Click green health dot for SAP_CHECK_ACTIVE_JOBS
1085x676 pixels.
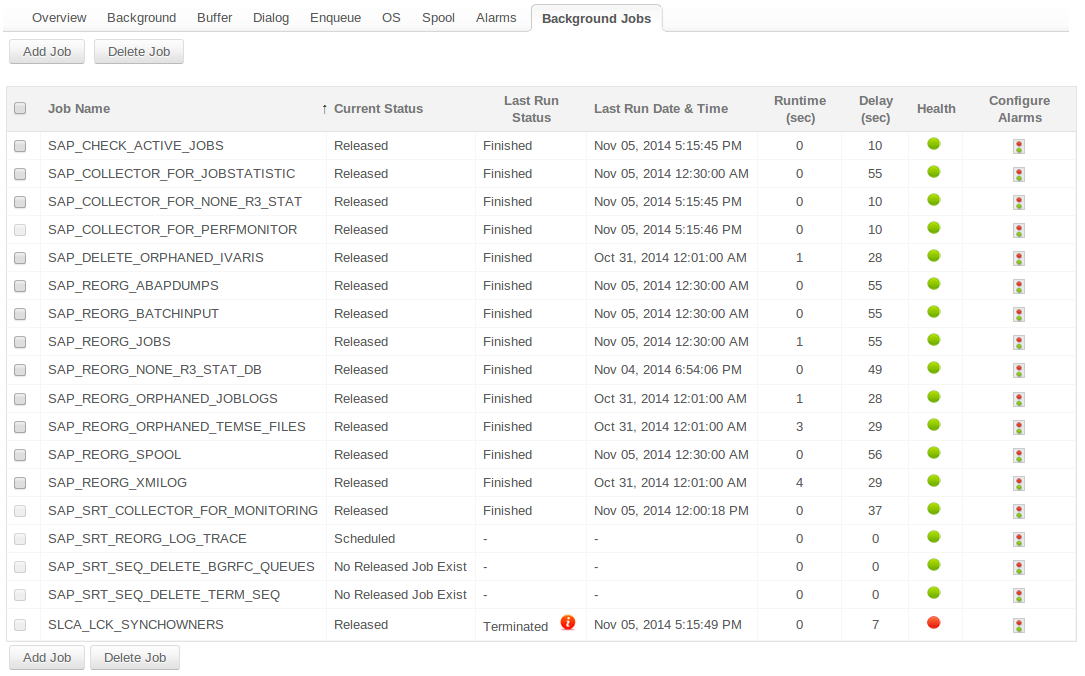933,143
